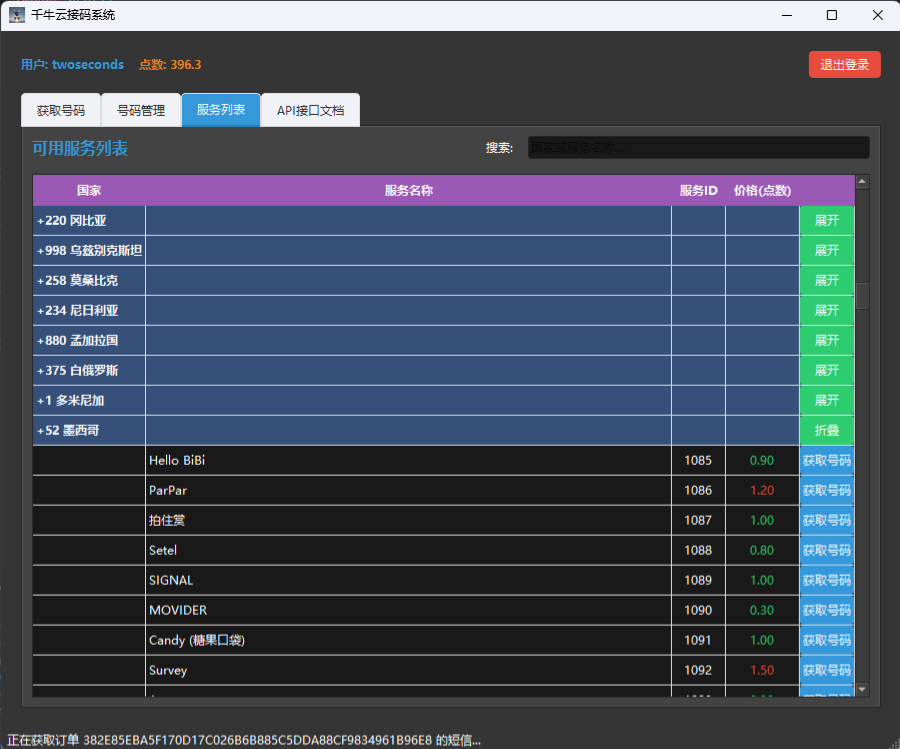Image resolution: width=900 pixels, height=749 pixels.
Task: Click the vertical scrollbar thumb
Action: point(862,297)
